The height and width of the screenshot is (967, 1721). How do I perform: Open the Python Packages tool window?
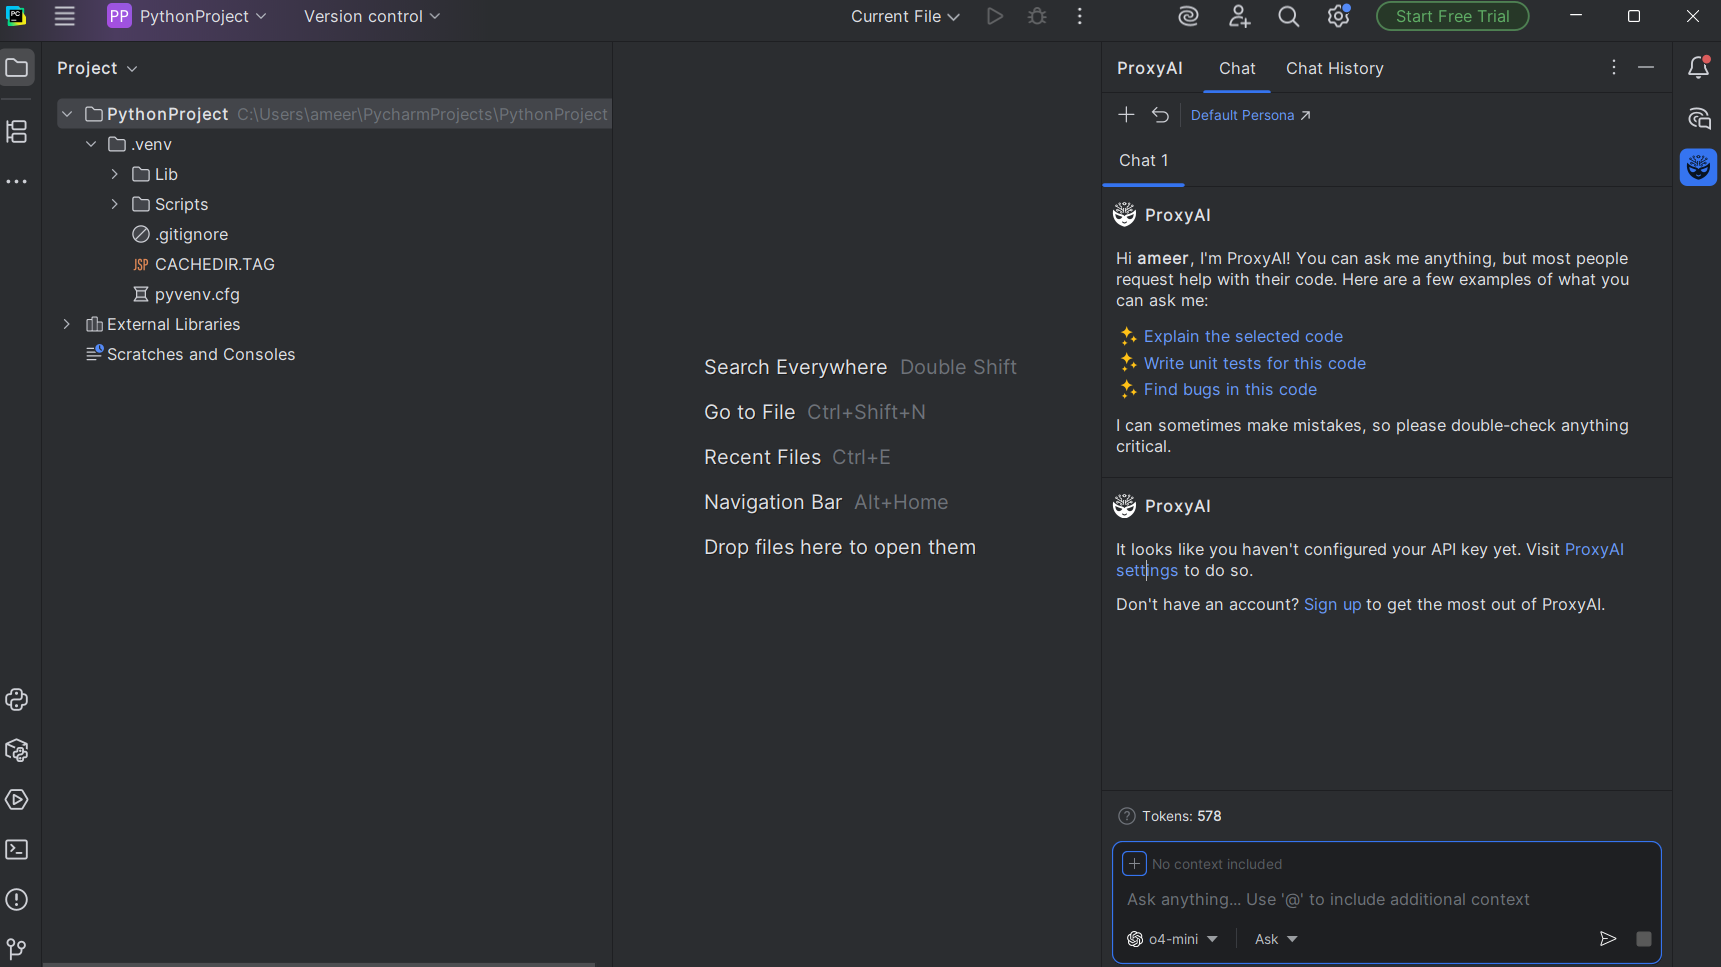pyautogui.click(x=17, y=750)
